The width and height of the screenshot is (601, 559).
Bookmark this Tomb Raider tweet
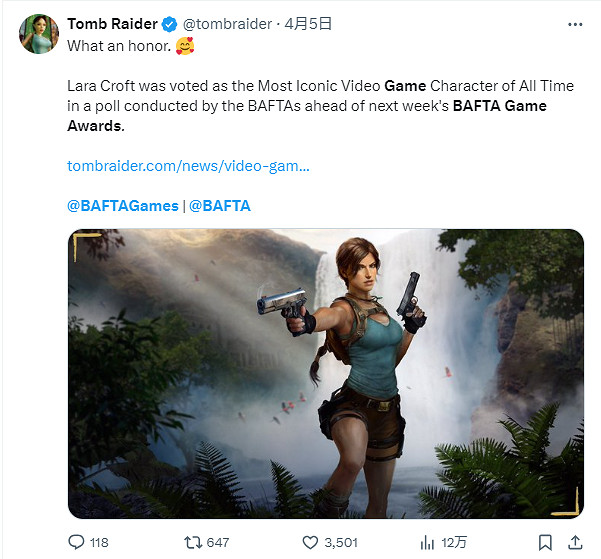543,542
